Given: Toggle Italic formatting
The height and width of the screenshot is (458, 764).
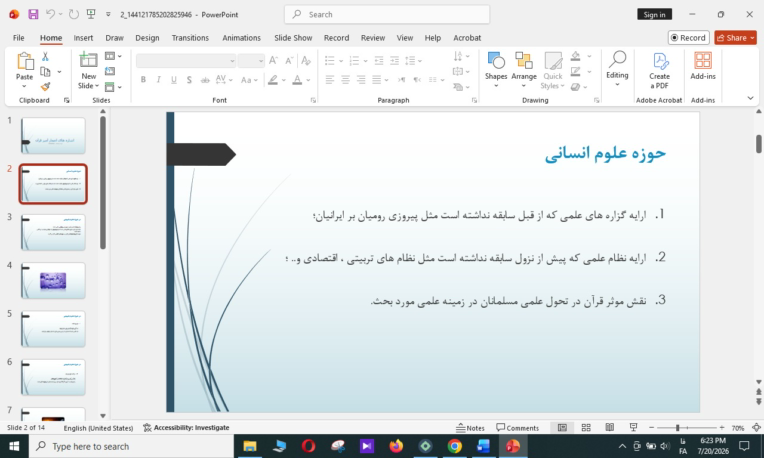Looking at the screenshot, I should (158, 79).
